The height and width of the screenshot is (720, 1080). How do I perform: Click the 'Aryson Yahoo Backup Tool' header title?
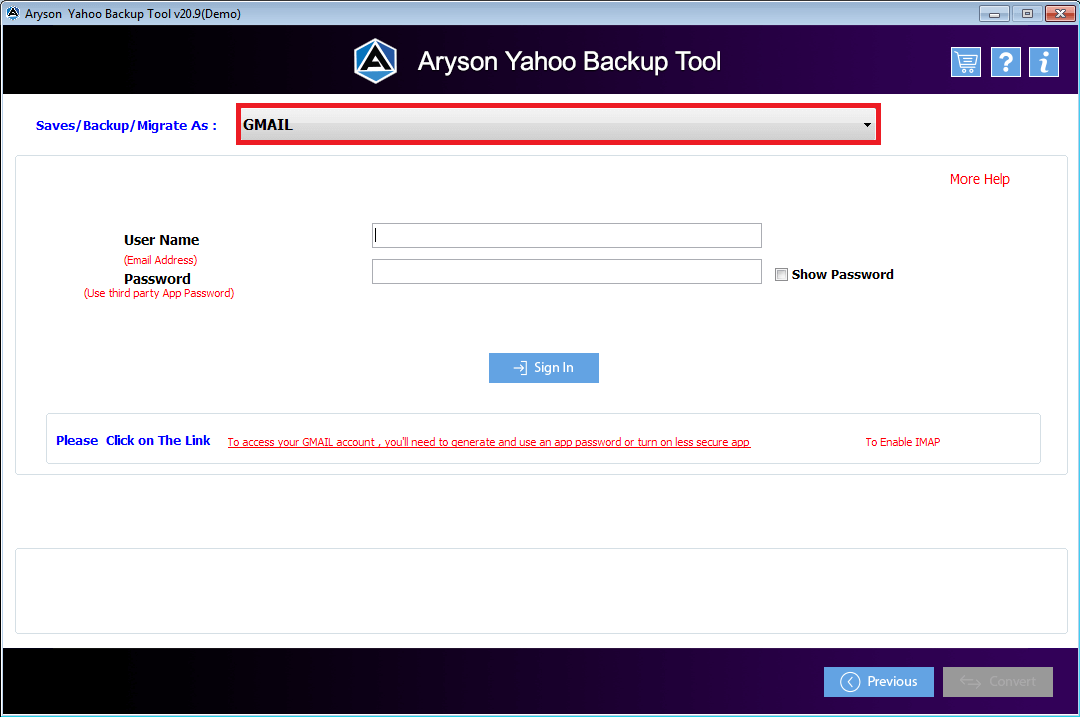coord(569,61)
